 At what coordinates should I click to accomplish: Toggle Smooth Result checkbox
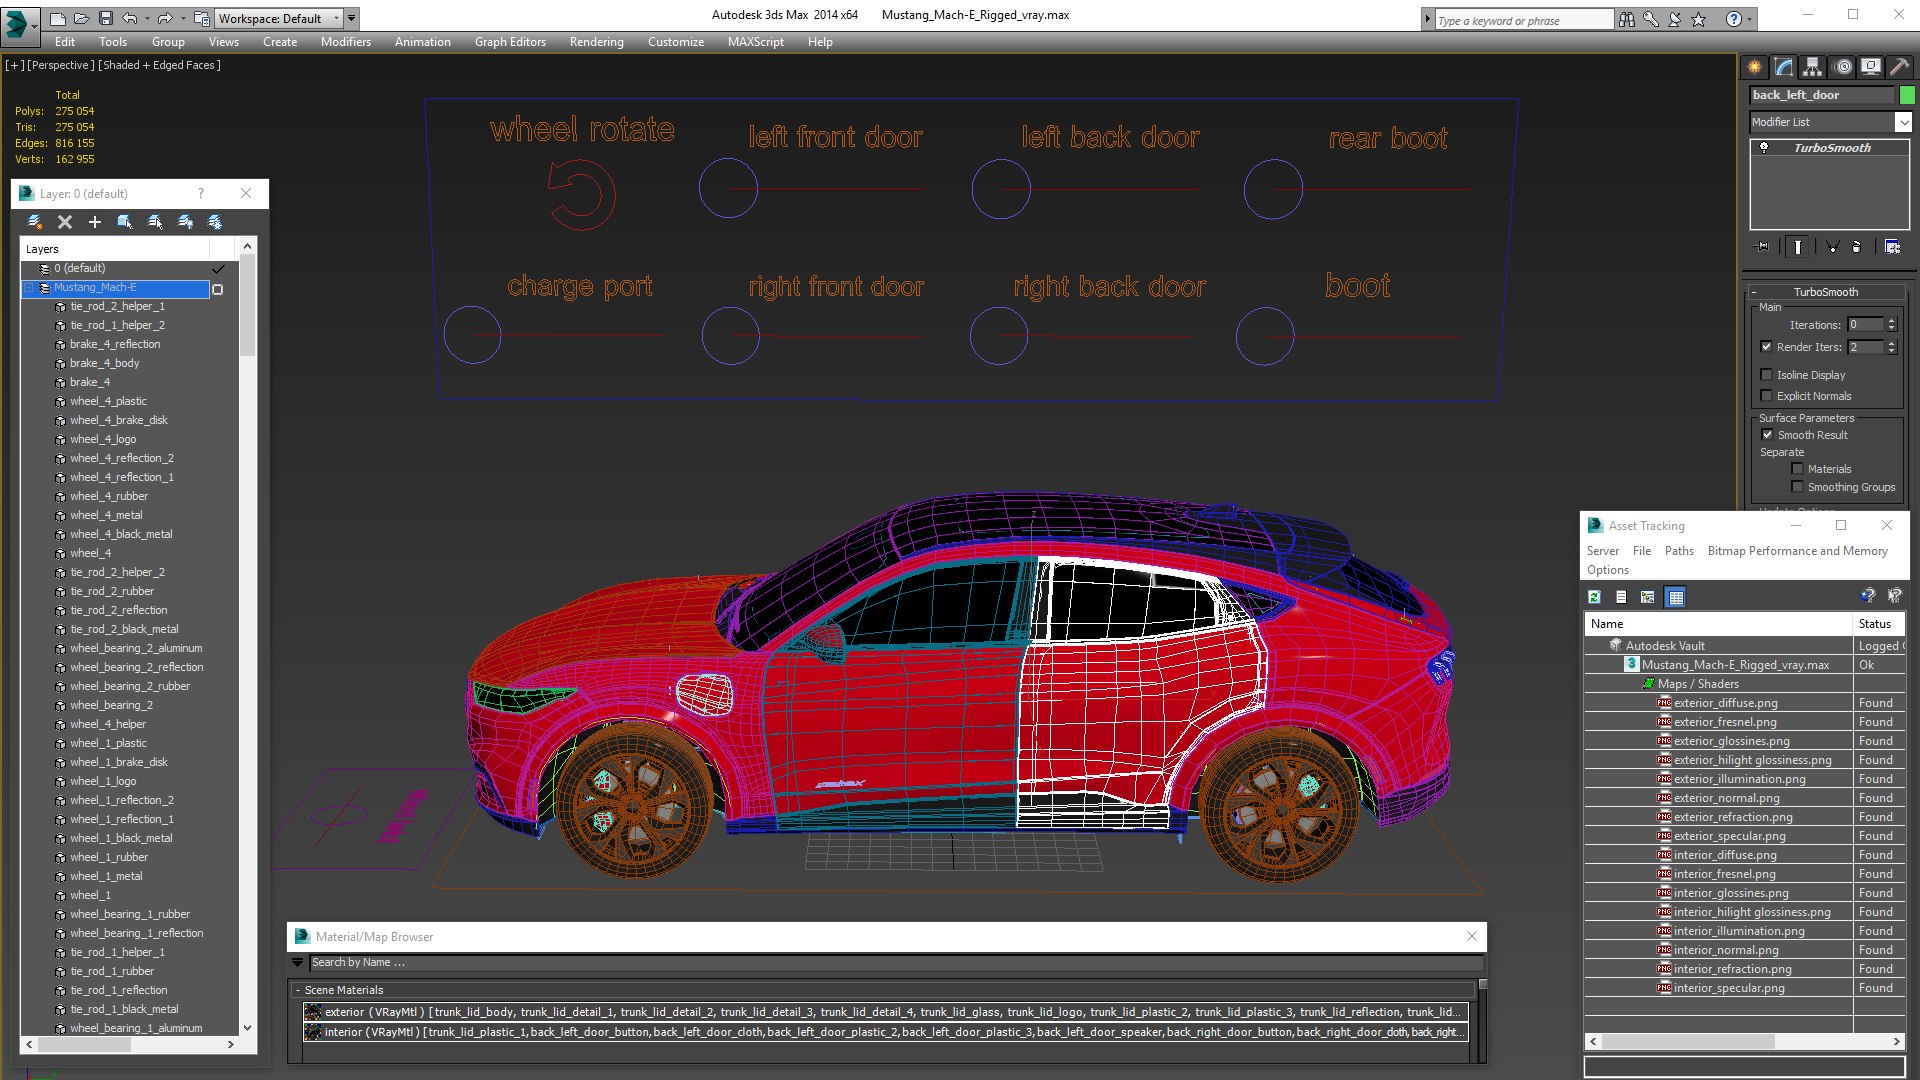[1767, 435]
